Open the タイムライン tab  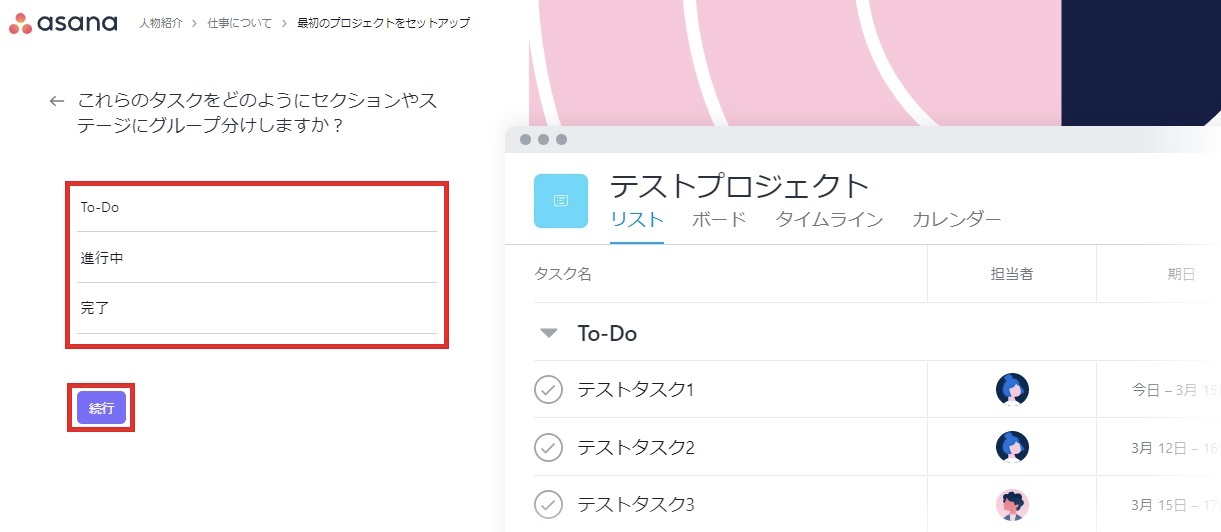pyautogui.click(x=829, y=220)
